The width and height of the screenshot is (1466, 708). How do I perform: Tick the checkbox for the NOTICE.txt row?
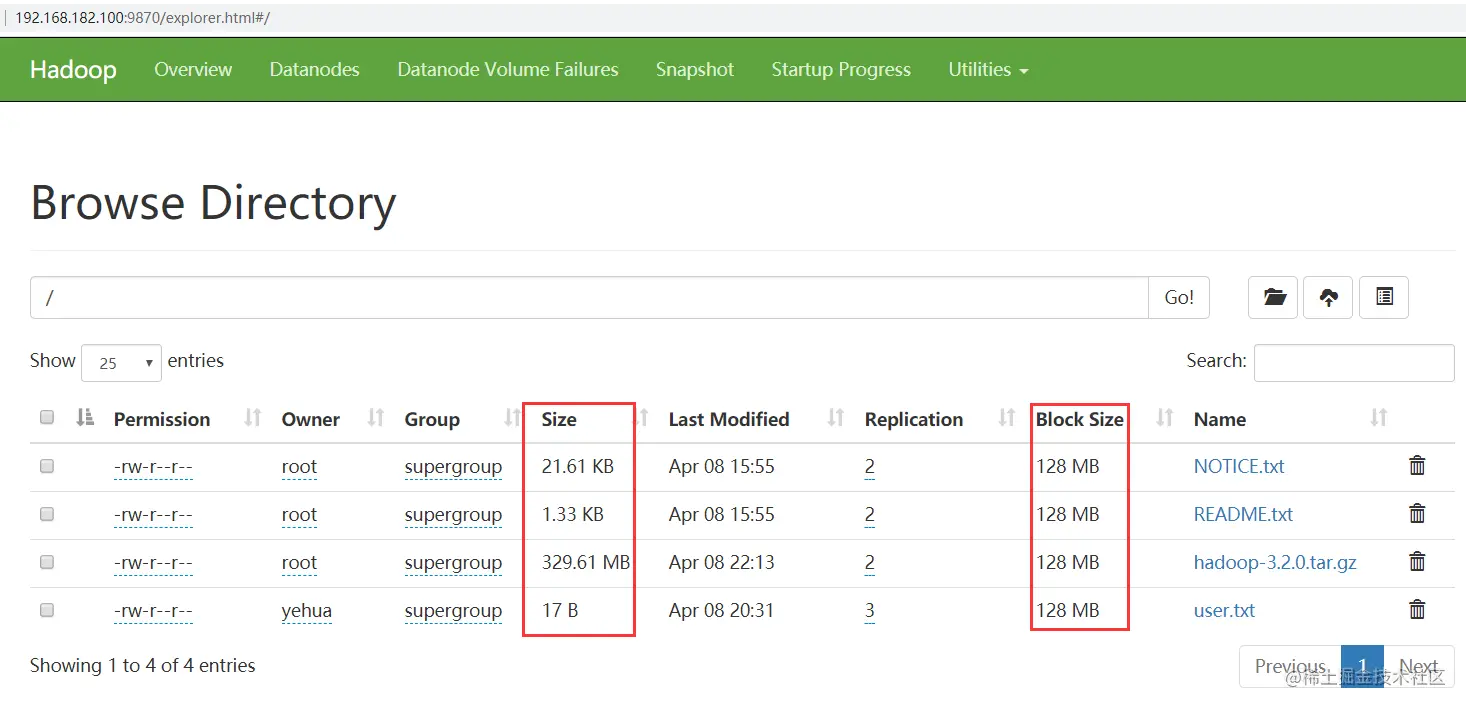(x=47, y=466)
